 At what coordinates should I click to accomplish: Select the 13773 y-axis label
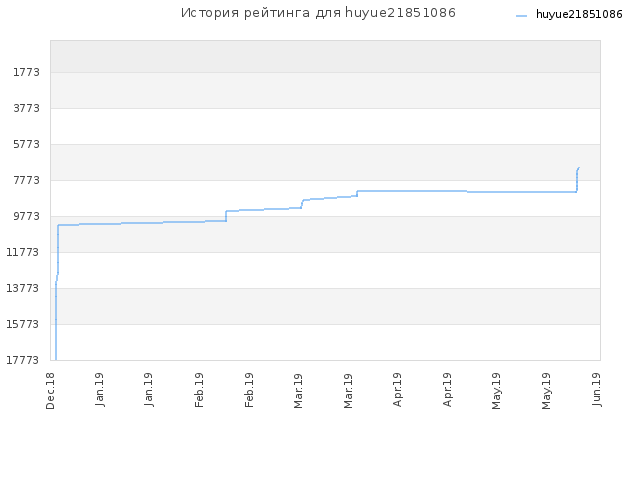tap(23, 289)
